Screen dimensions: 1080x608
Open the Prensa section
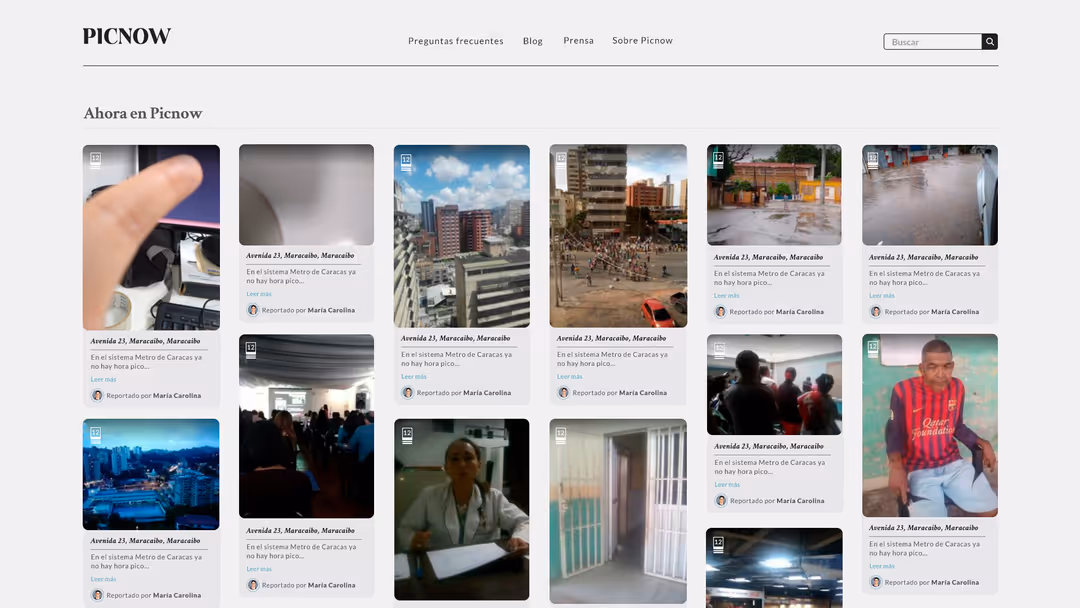578,41
